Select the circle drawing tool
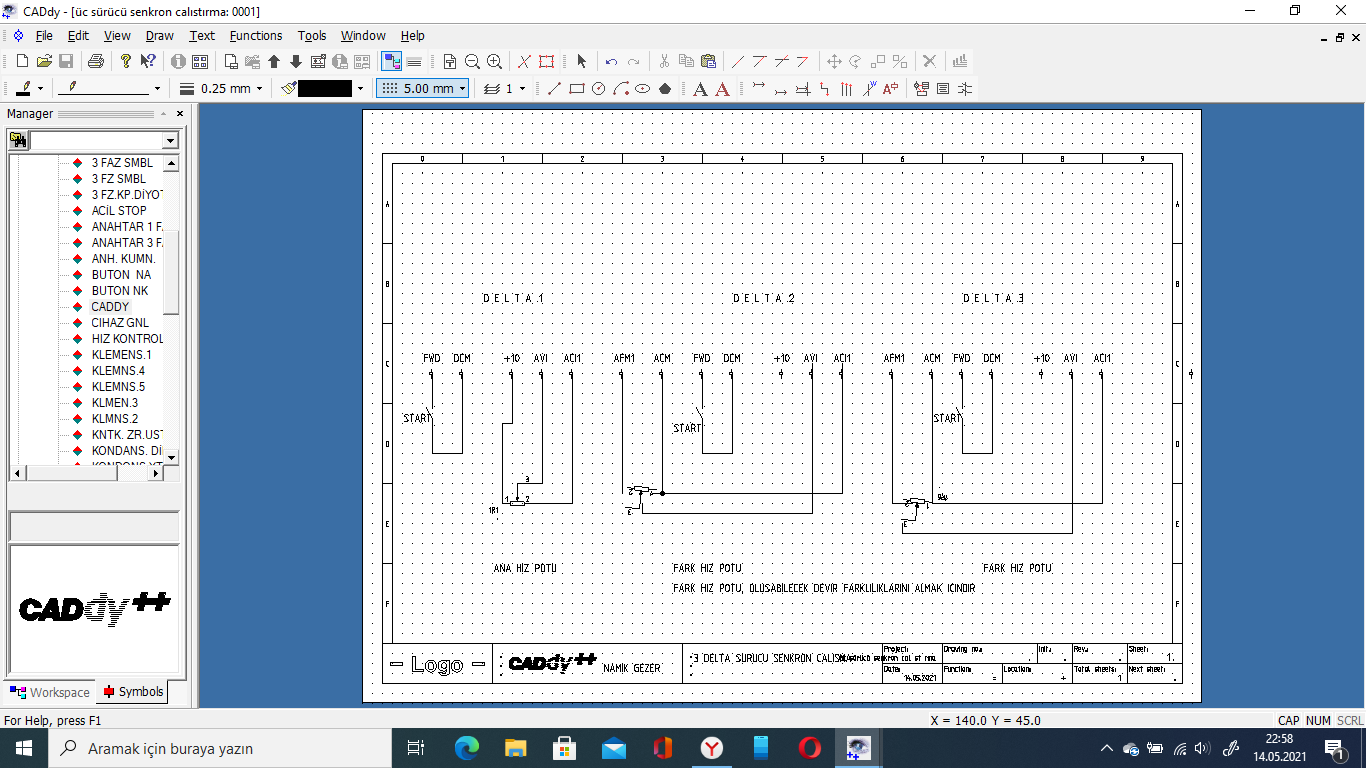The image size is (1366, 768). [598, 89]
